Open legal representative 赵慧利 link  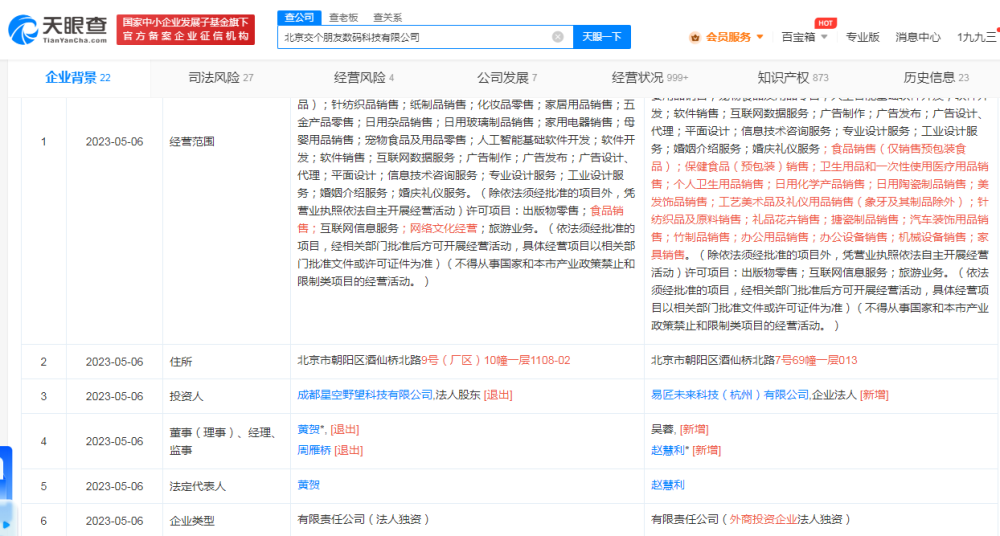click(x=667, y=485)
